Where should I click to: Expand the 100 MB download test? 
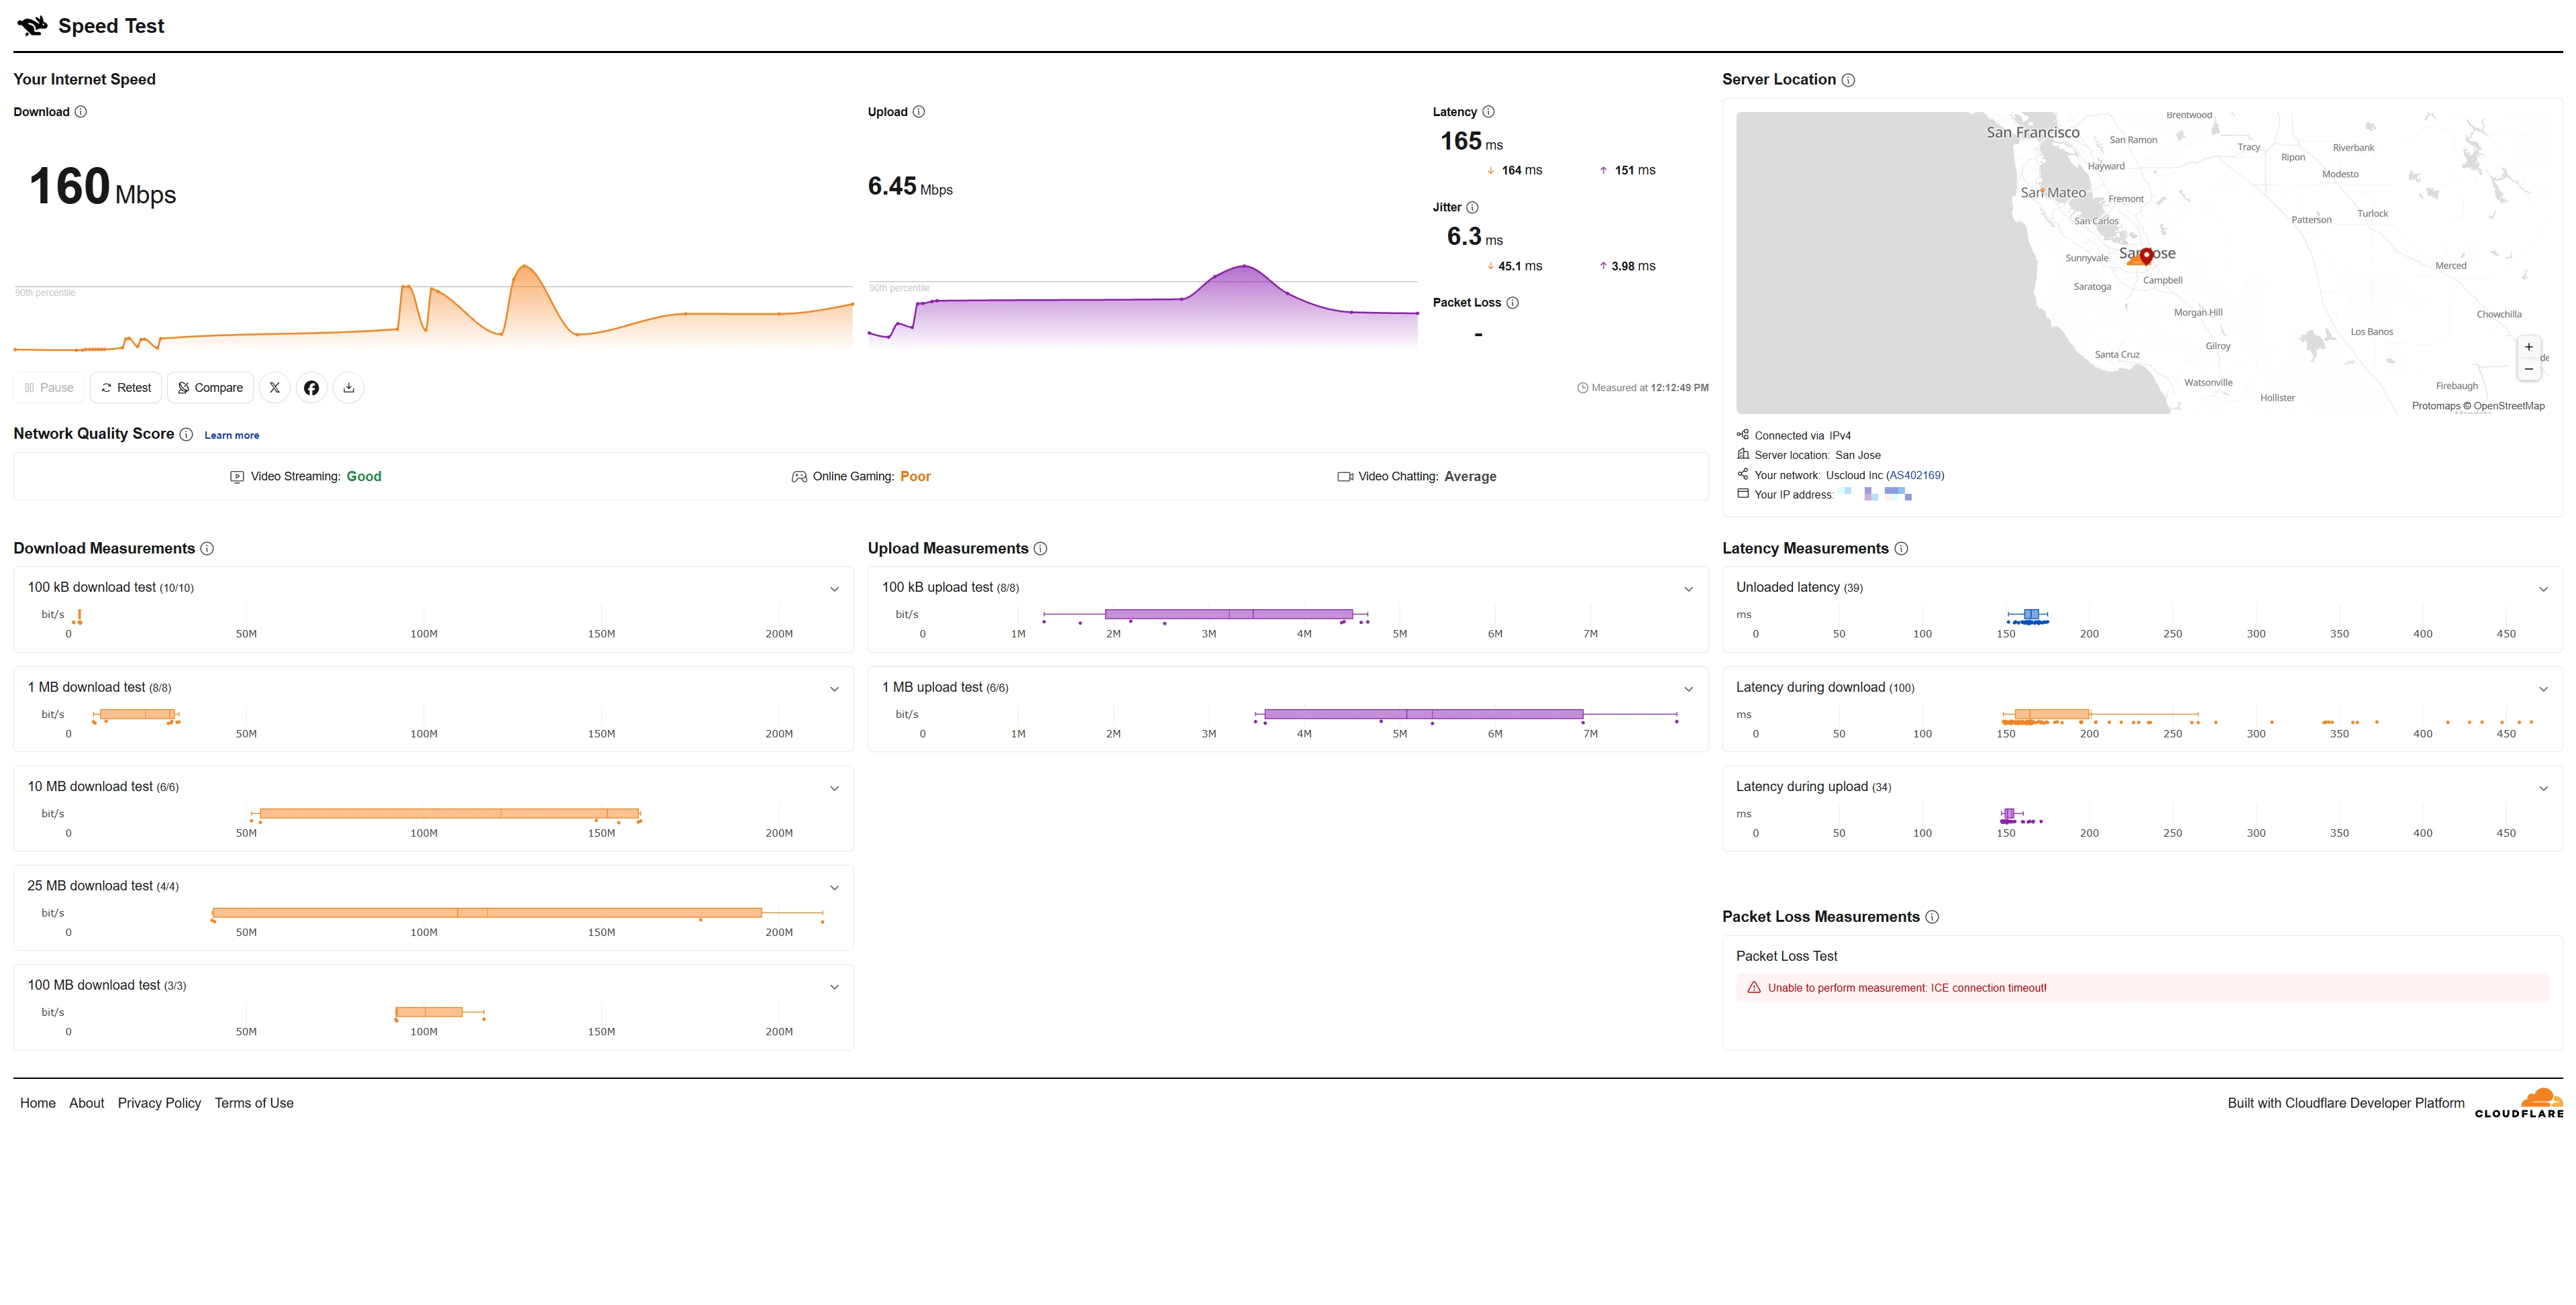835,987
